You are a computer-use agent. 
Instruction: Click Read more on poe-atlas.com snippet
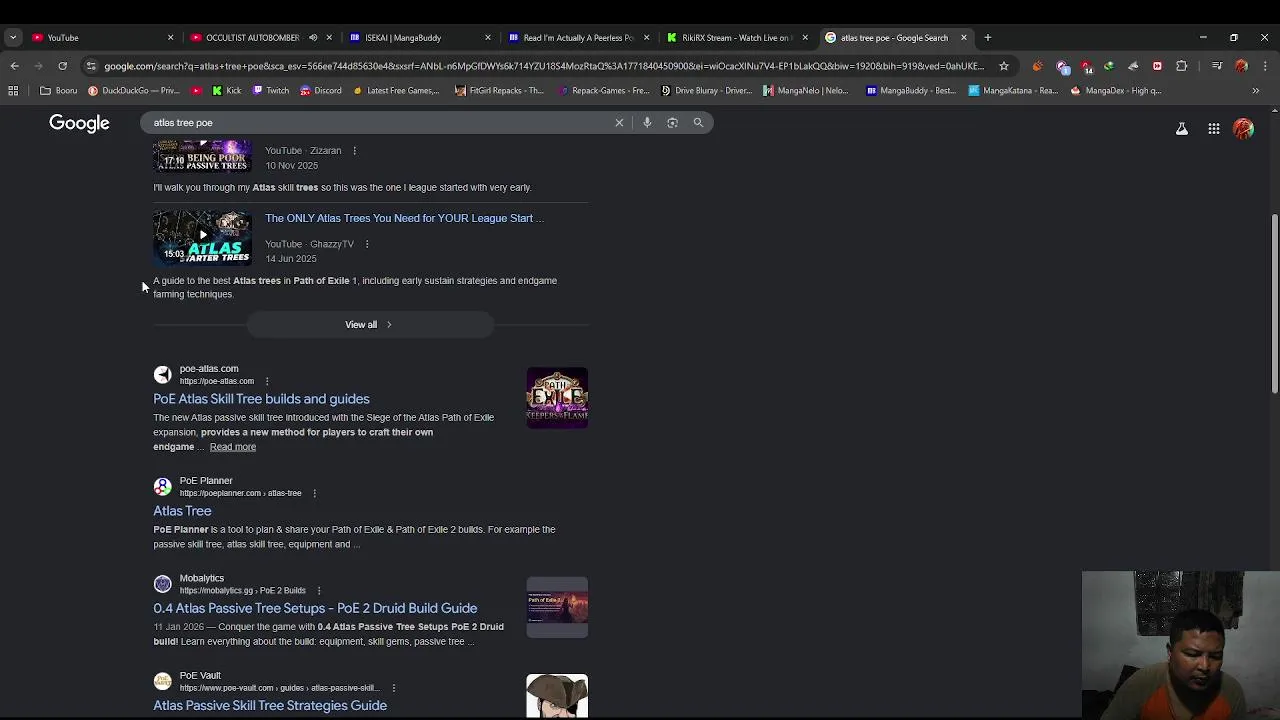[x=233, y=447]
